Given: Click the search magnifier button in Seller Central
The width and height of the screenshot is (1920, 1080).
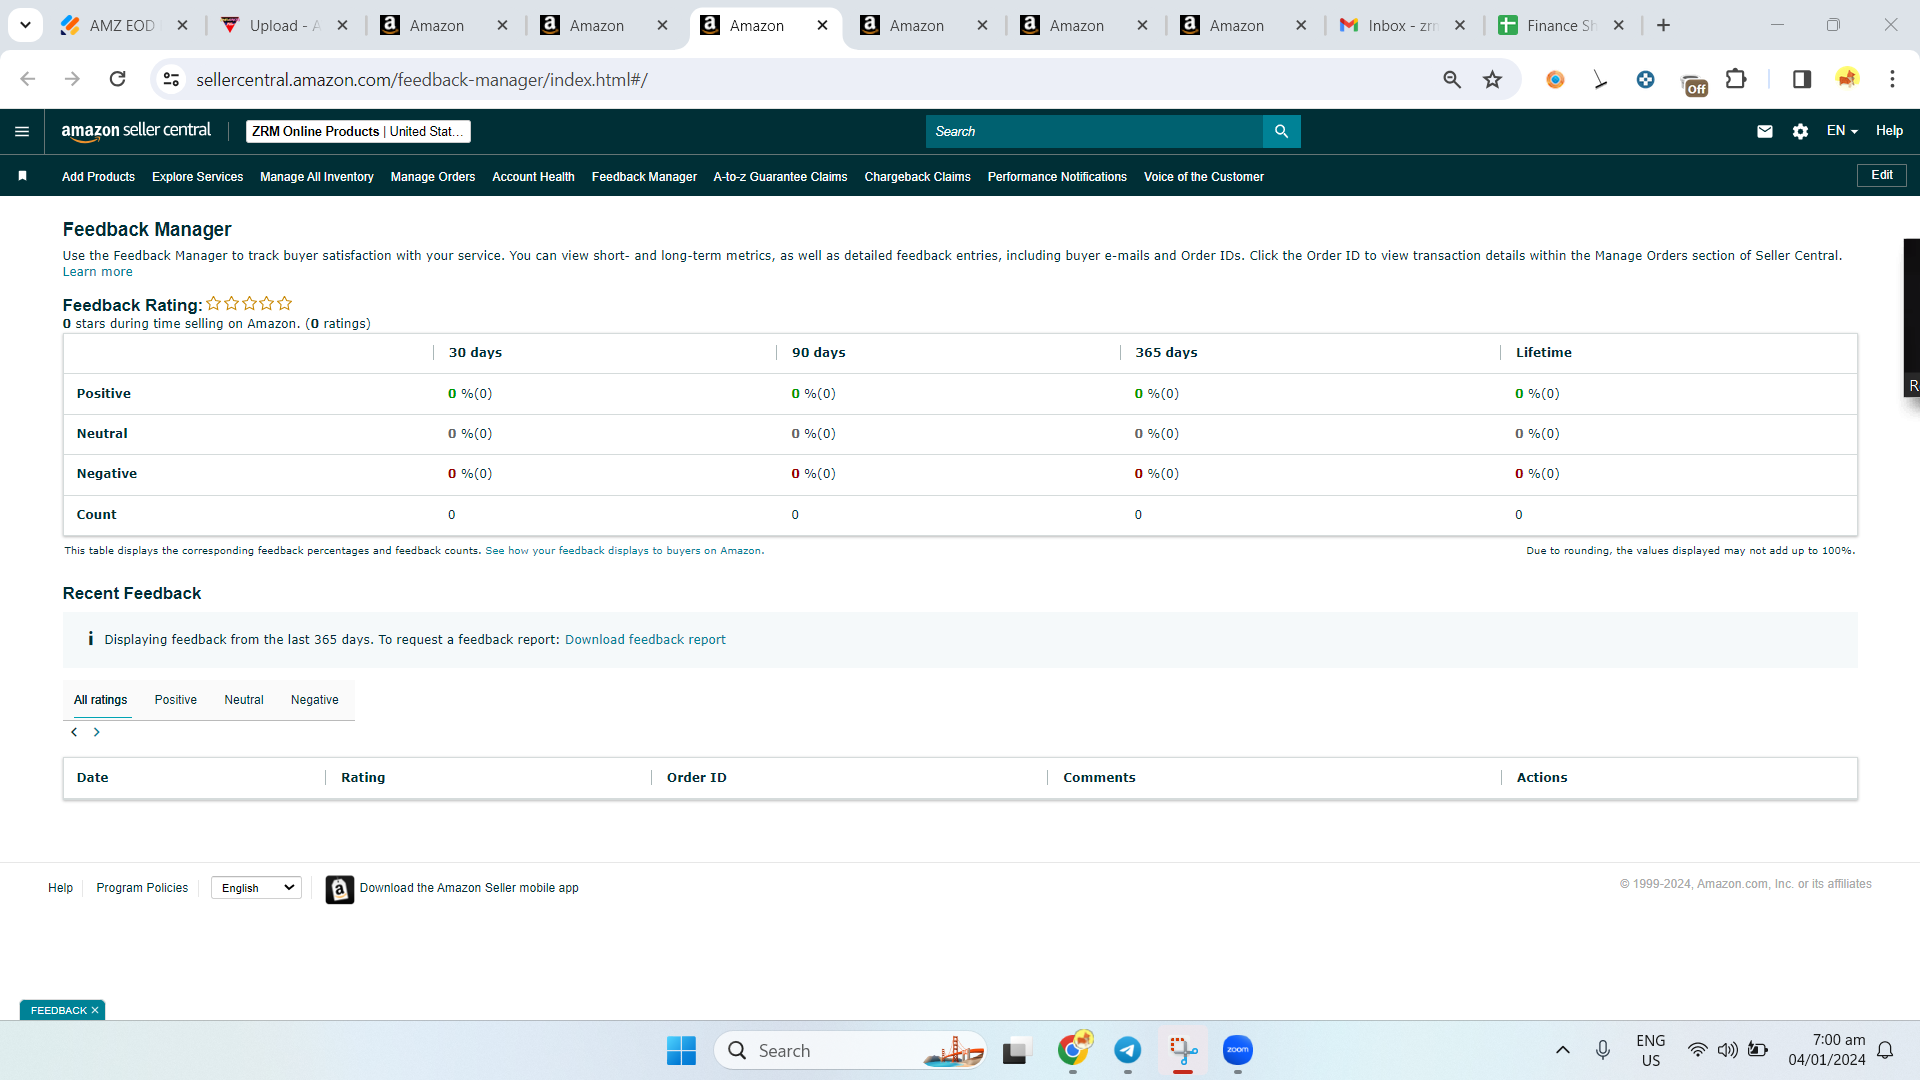Looking at the screenshot, I should point(1281,131).
